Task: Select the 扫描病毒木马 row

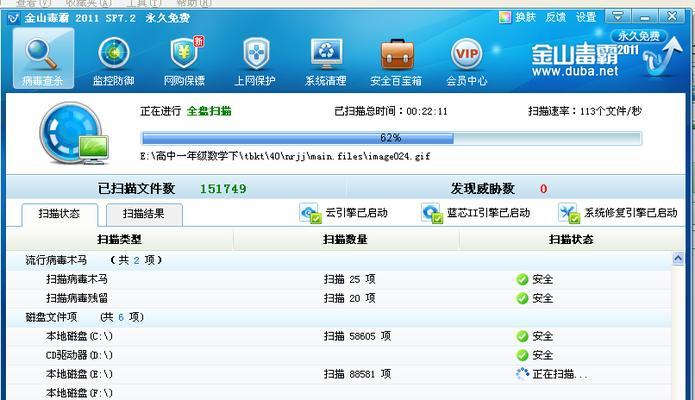Action: click(x=339, y=279)
